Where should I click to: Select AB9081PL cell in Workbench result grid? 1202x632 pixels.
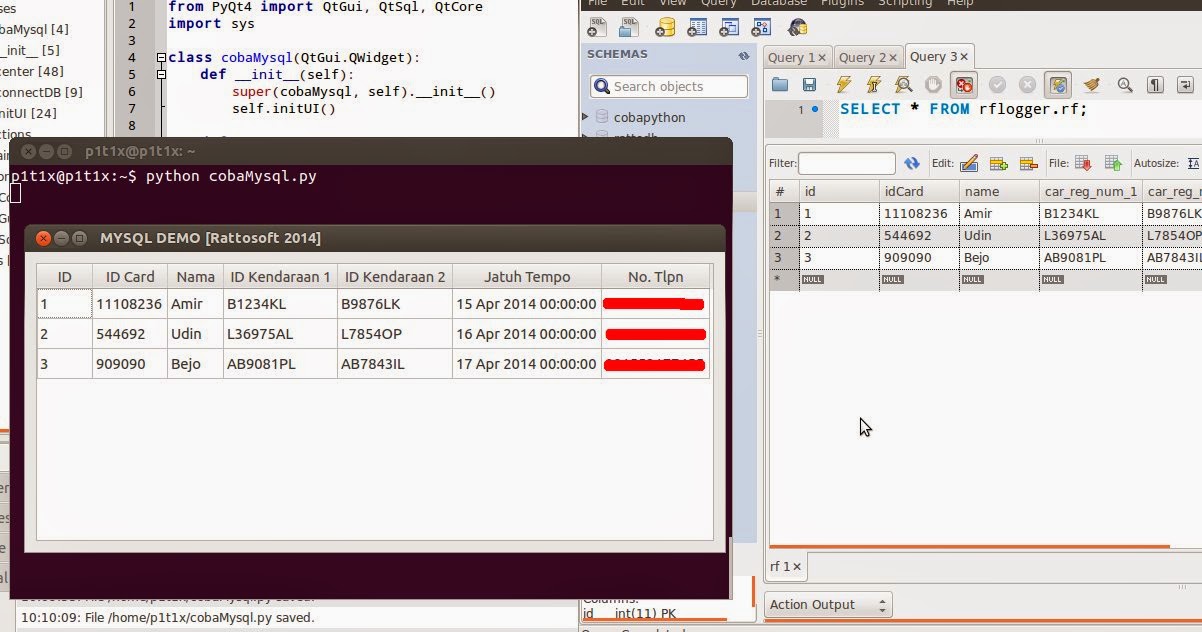pyautogui.click(x=1090, y=257)
